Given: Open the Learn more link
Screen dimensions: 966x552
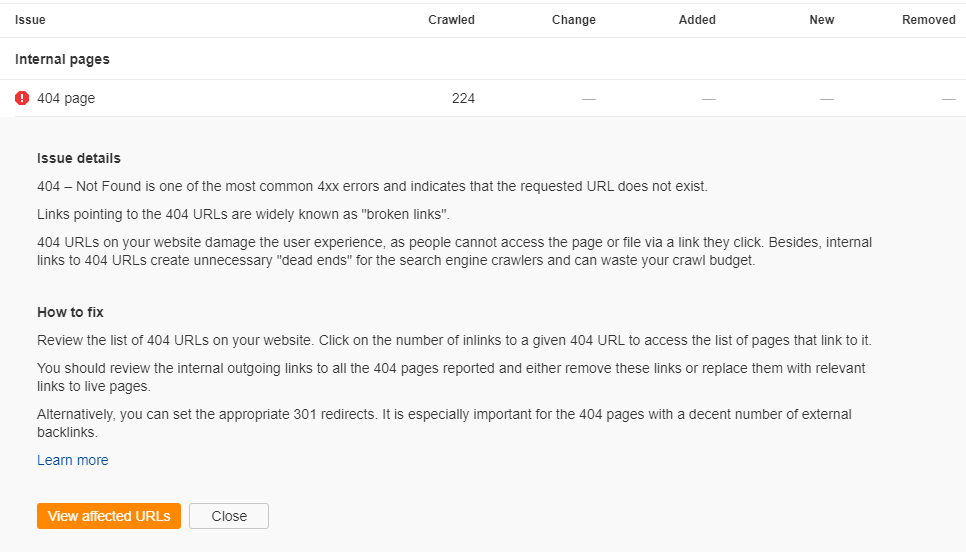Looking at the screenshot, I should 73,460.
